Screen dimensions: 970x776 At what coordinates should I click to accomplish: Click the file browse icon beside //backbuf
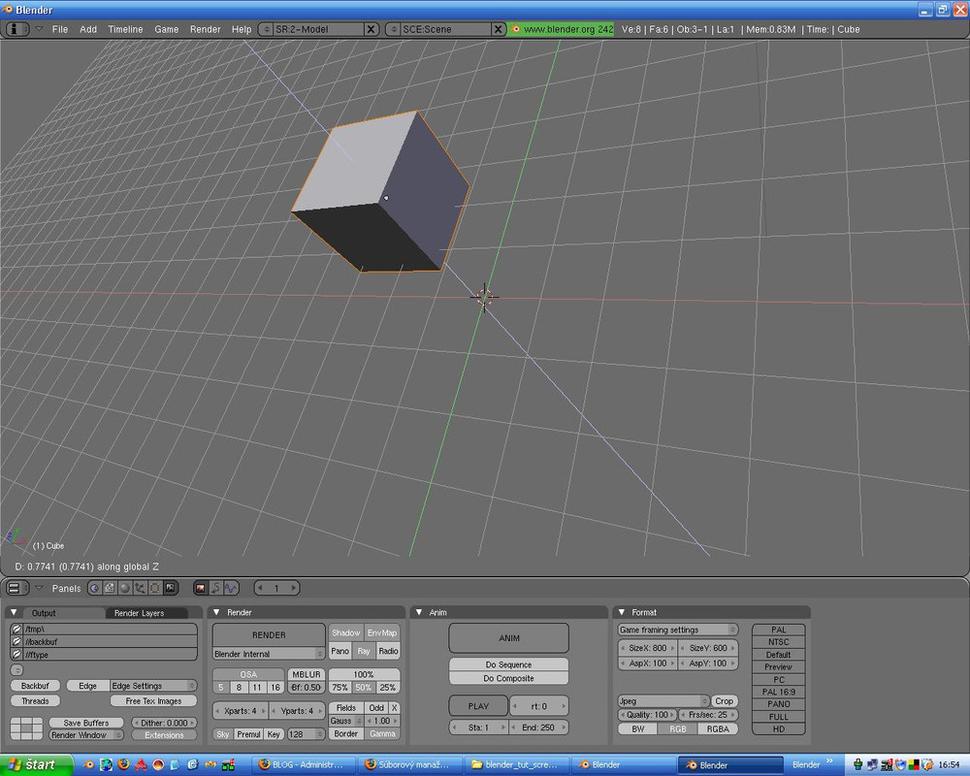tap(17, 642)
